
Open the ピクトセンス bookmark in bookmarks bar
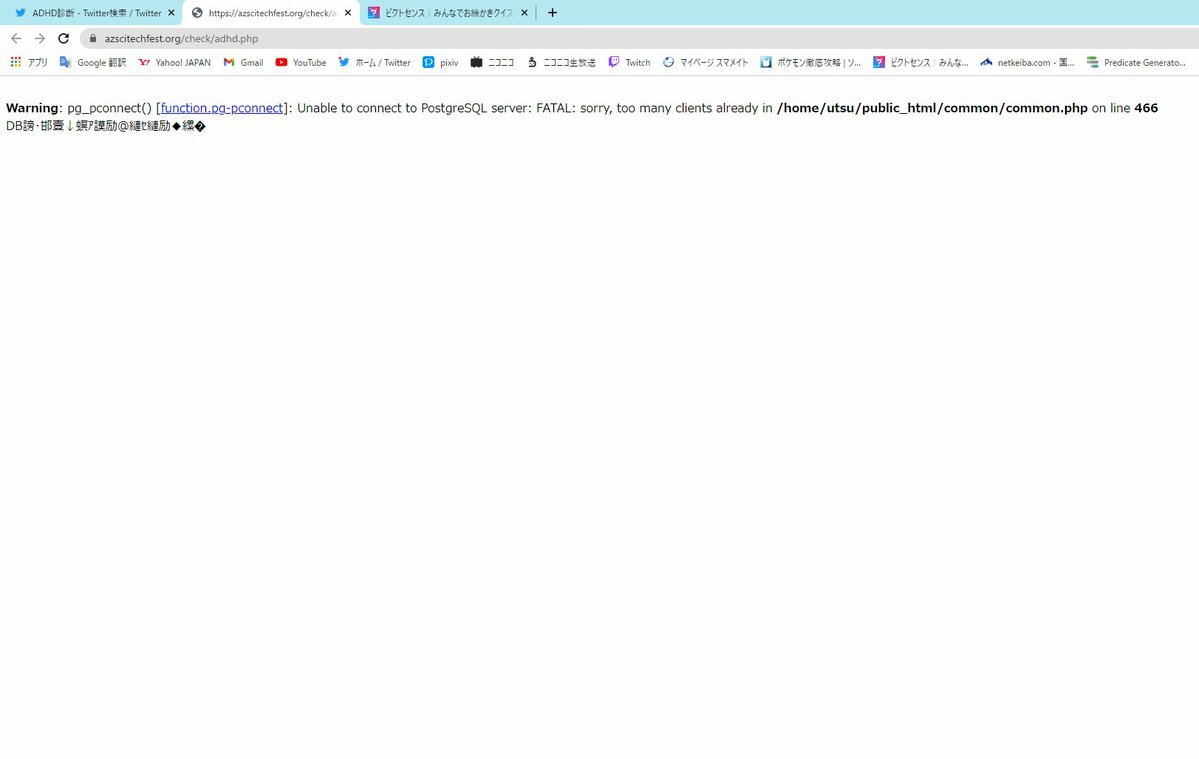921,63
